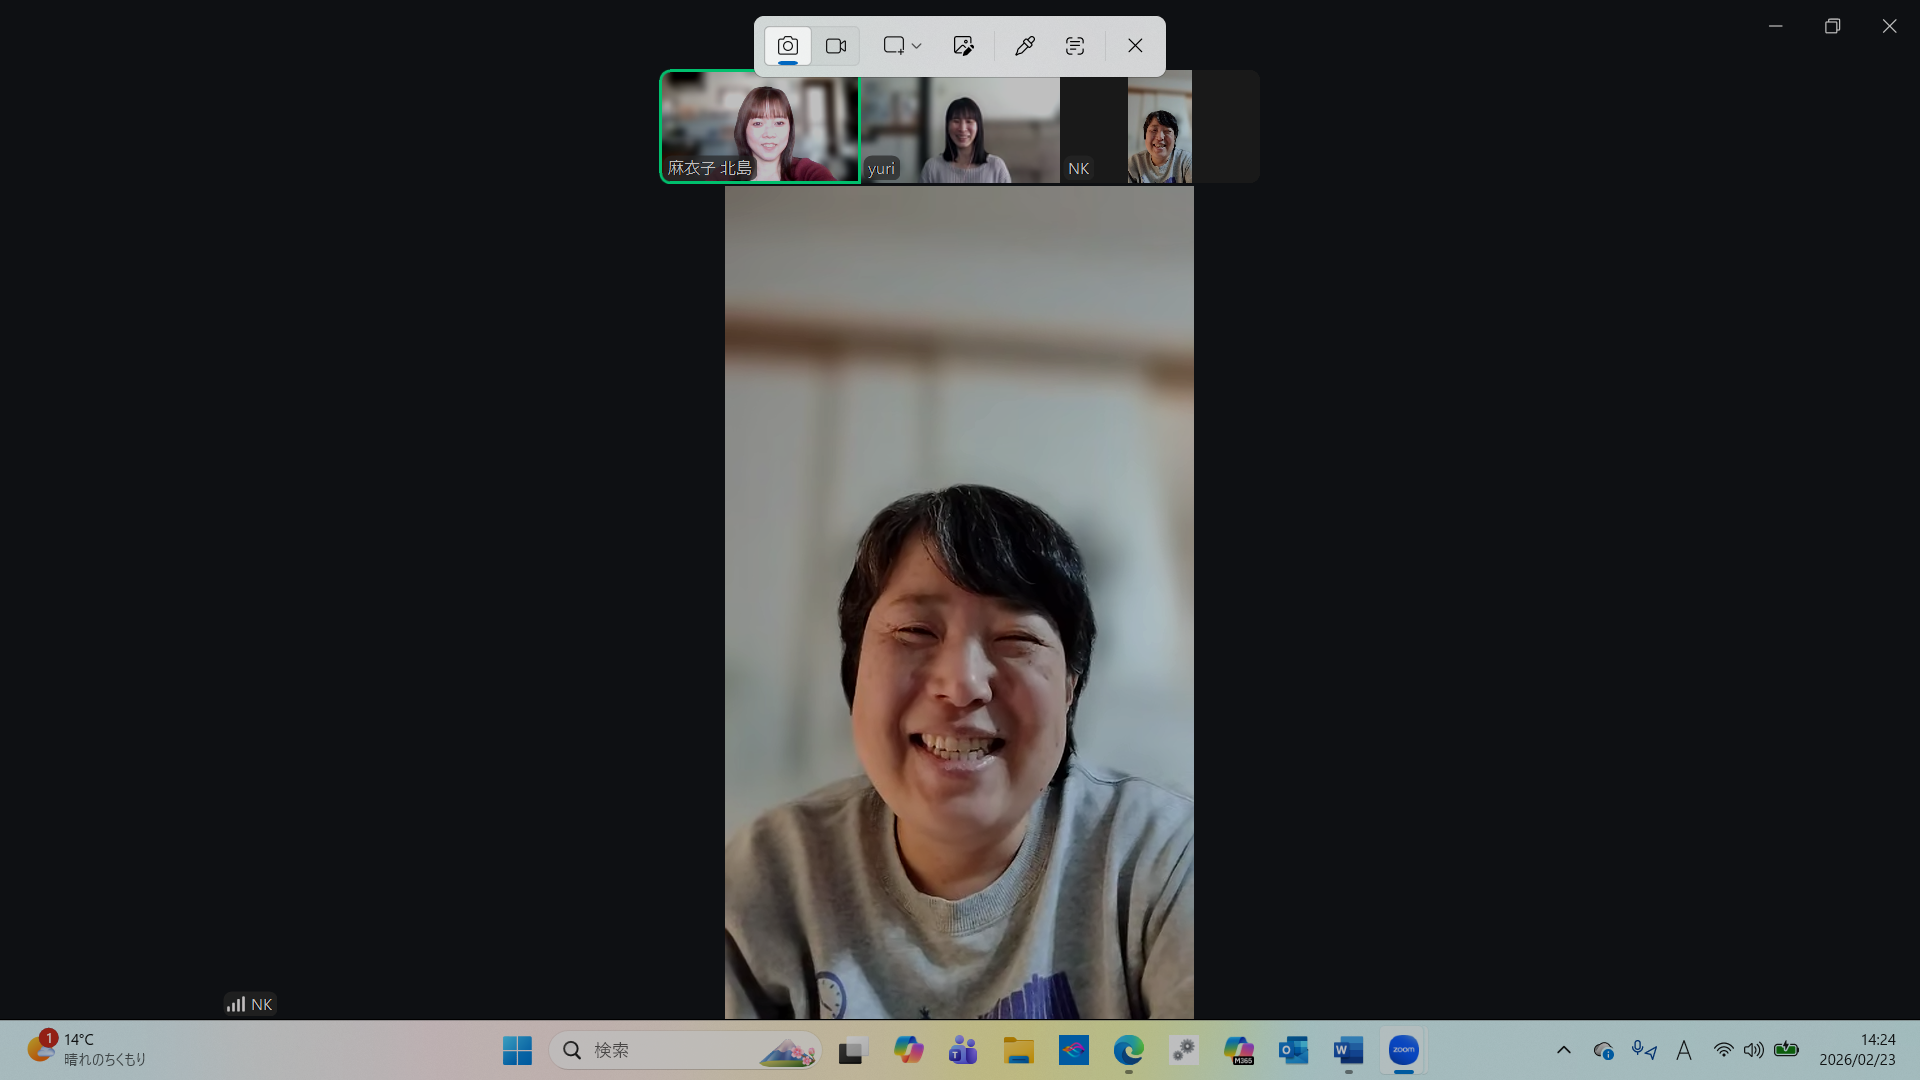
Task: Close the Snipping Tool overlay
Action: click(x=1135, y=46)
